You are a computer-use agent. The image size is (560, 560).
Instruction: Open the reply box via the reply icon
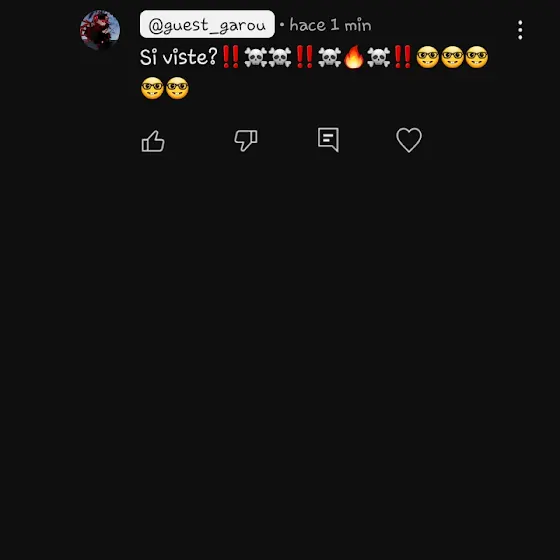click(x=328, y=140)
